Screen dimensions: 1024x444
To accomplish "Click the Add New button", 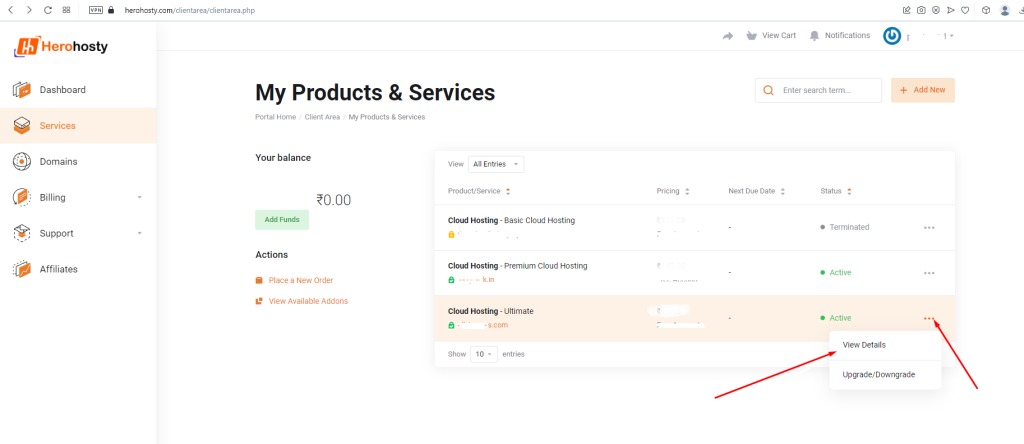I will [x=922, y=90].
